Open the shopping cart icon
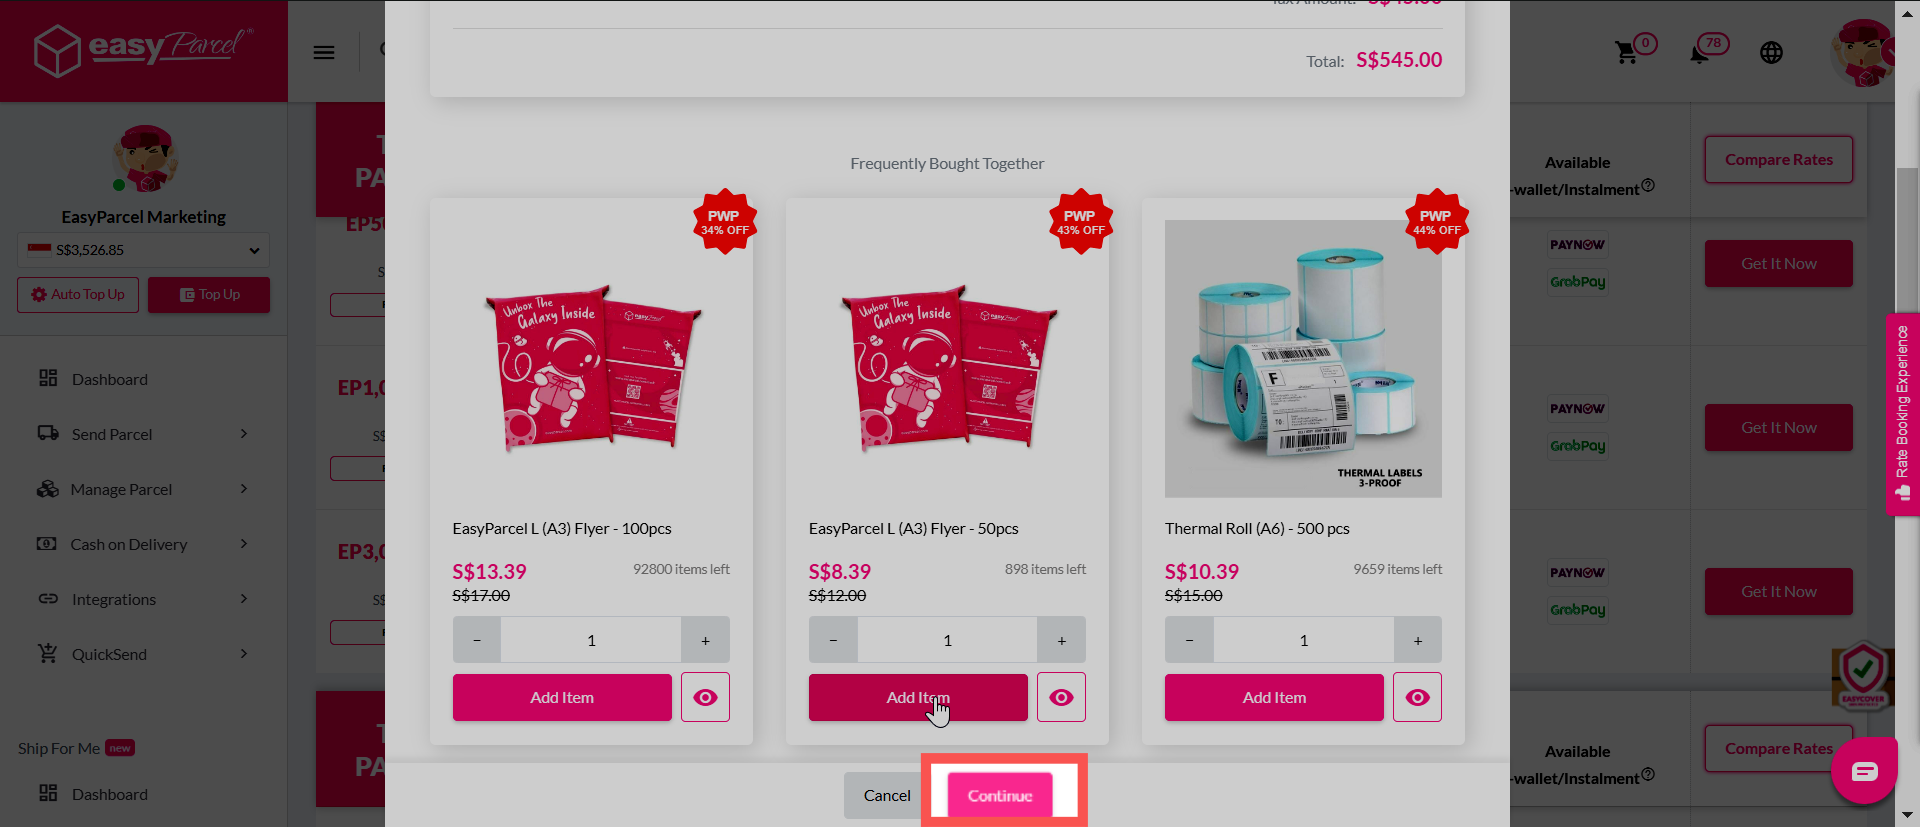 click(1627, 52)
